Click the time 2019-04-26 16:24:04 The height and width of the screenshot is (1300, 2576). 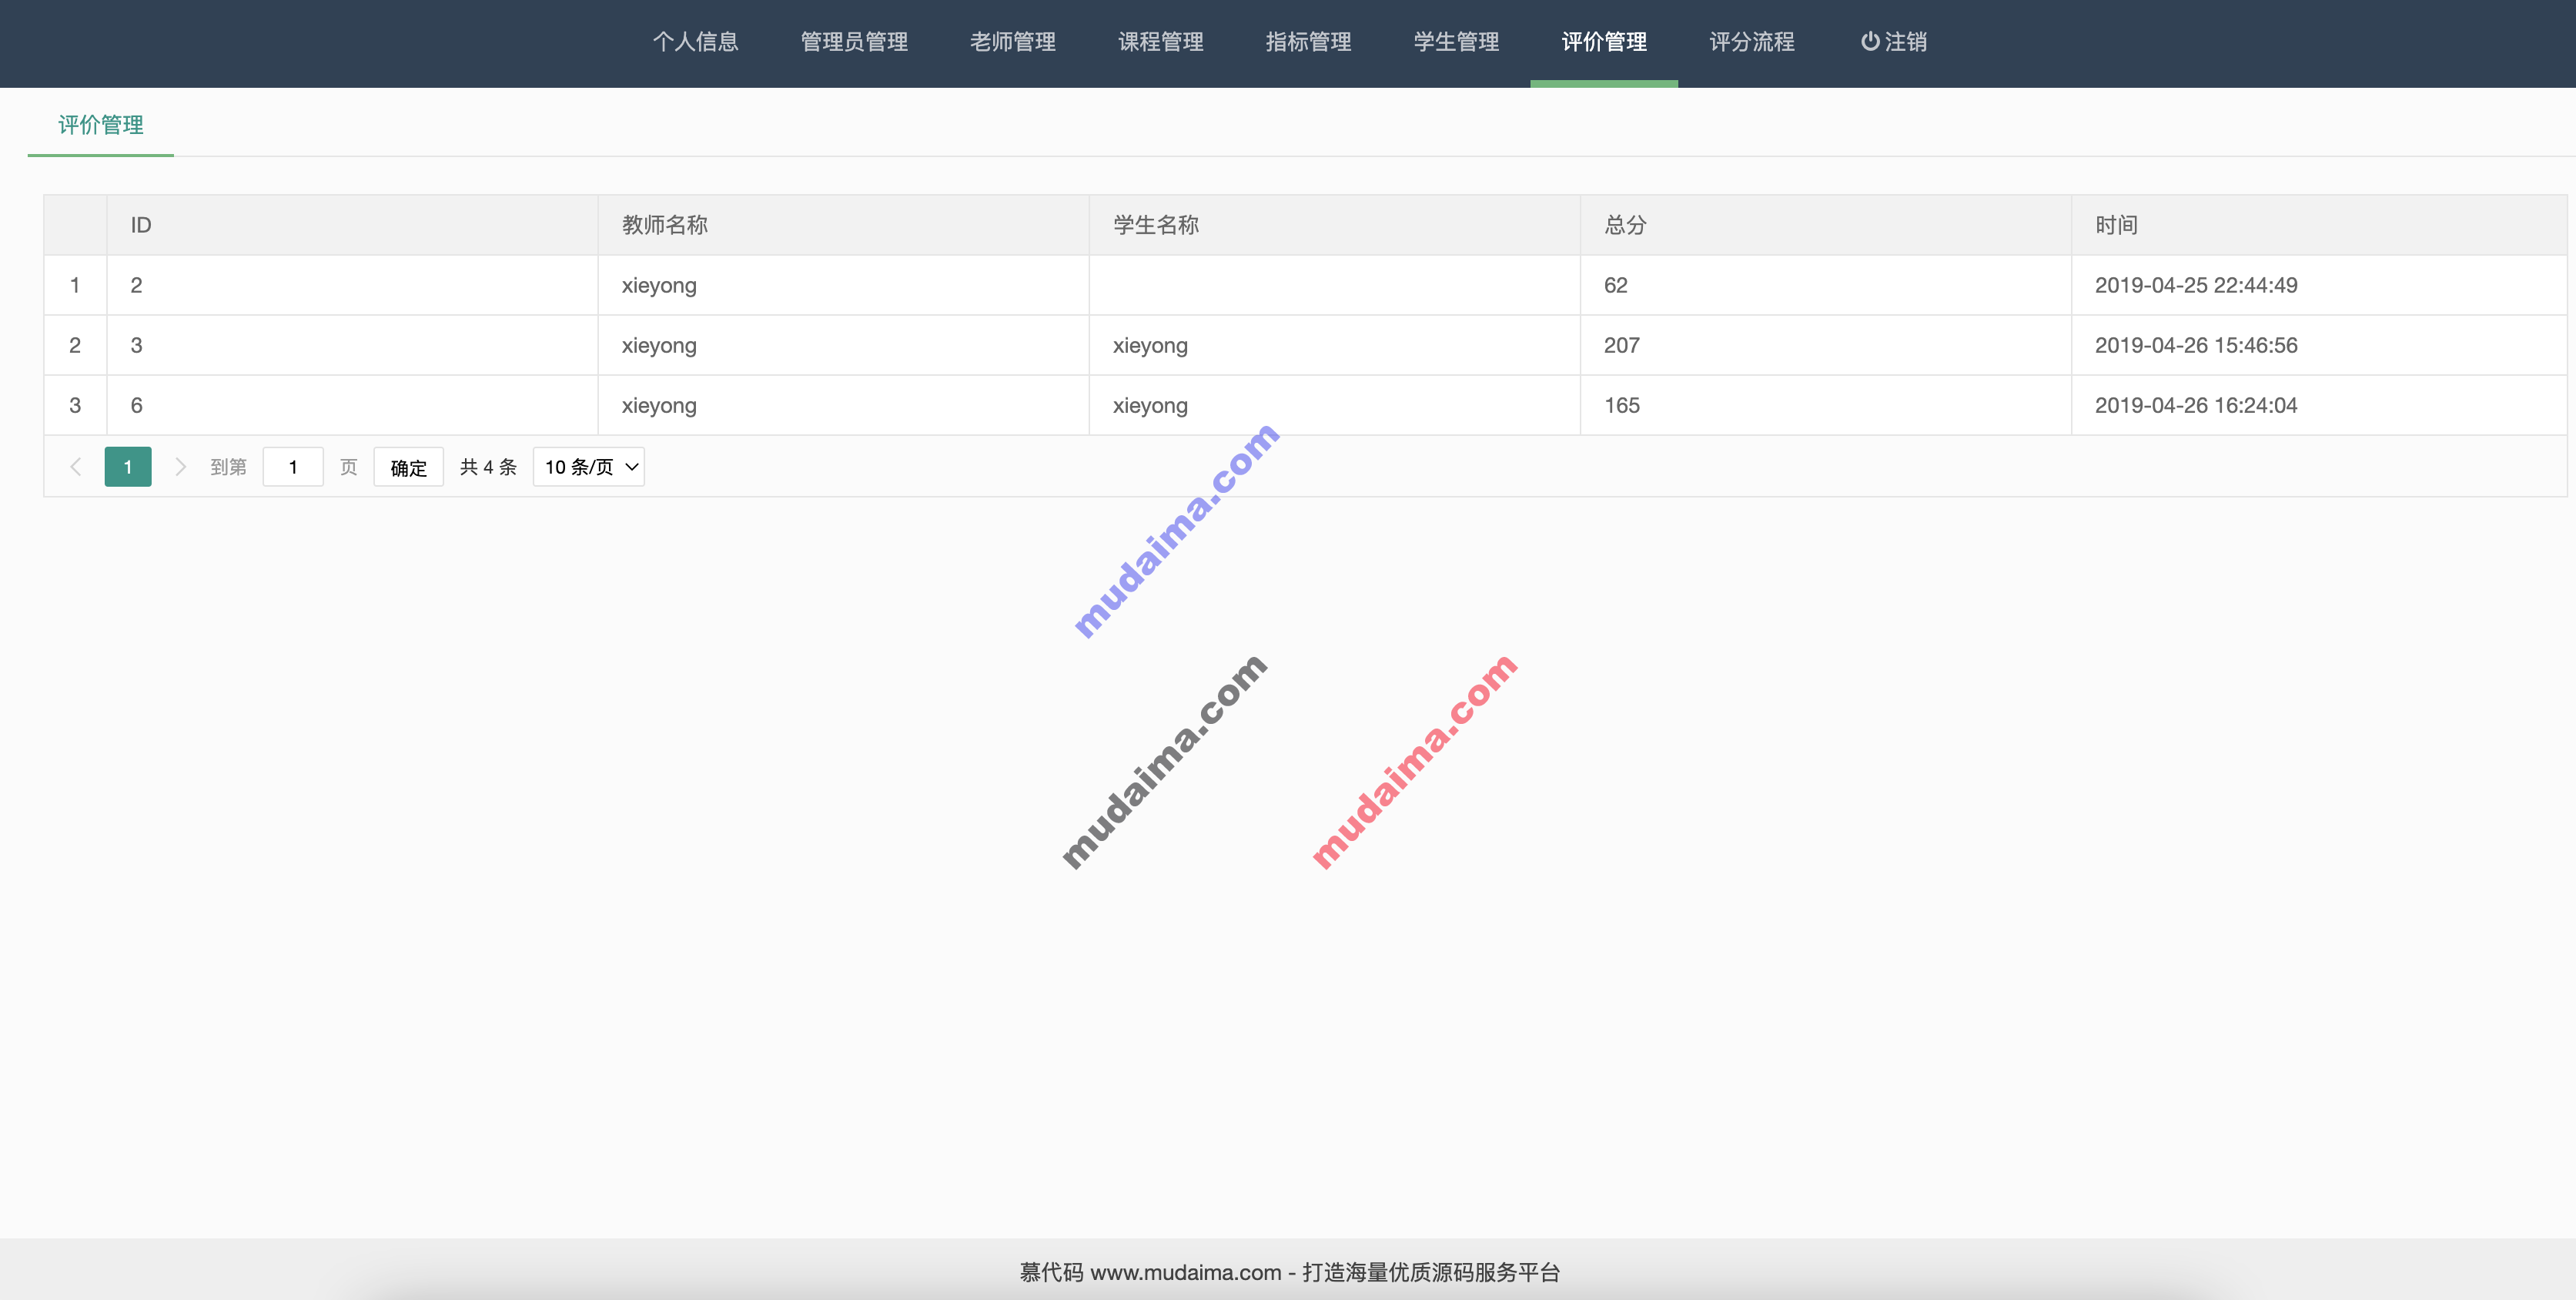point(2196,405)
